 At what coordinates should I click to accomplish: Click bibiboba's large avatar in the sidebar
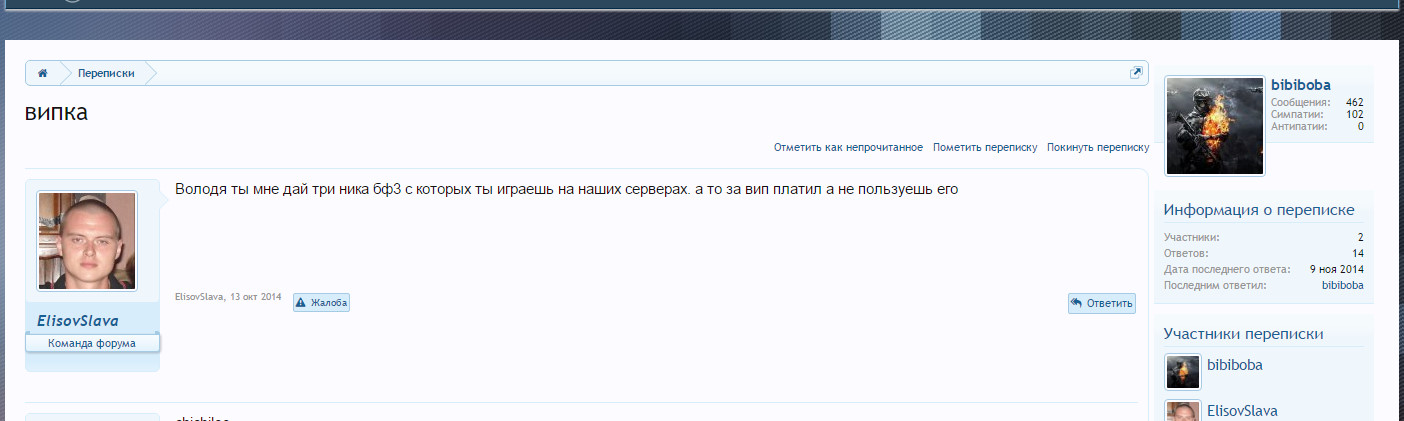1215,126
